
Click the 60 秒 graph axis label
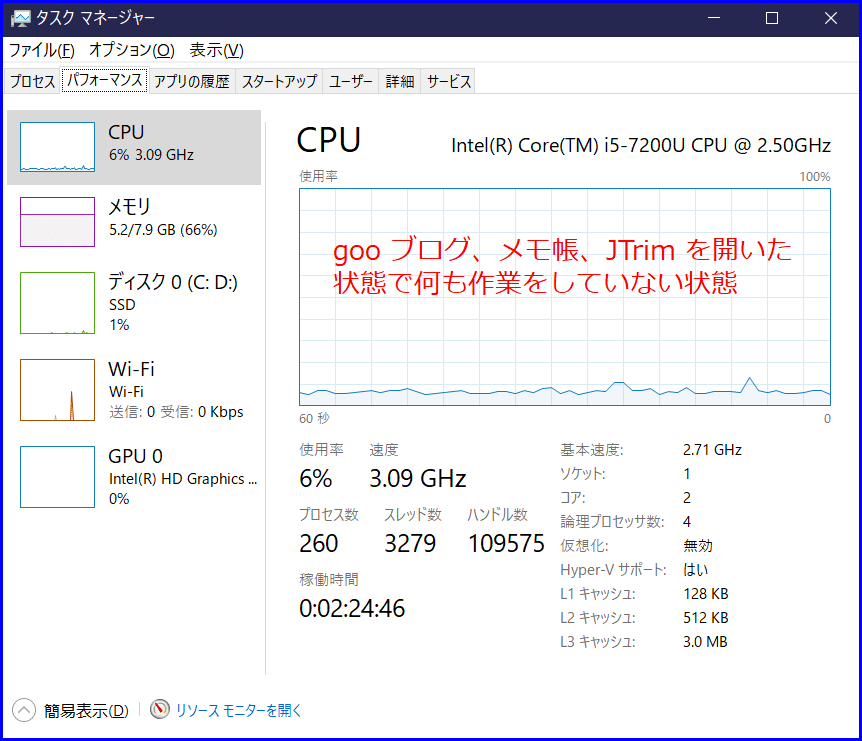coord(314,419)
